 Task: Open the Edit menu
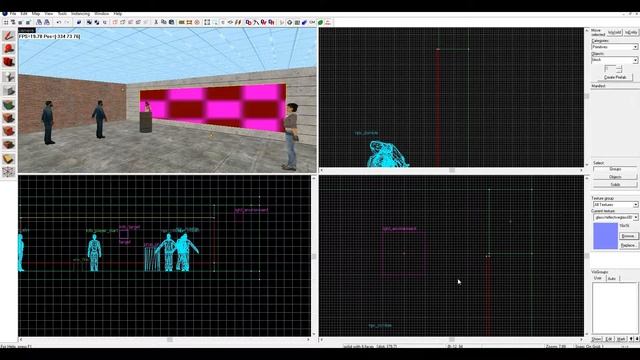coord(24,14)
